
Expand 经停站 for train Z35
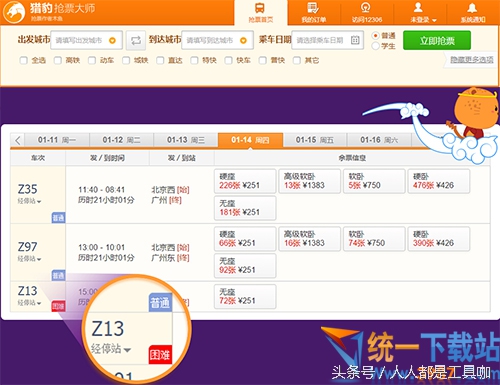coord(29,201)
